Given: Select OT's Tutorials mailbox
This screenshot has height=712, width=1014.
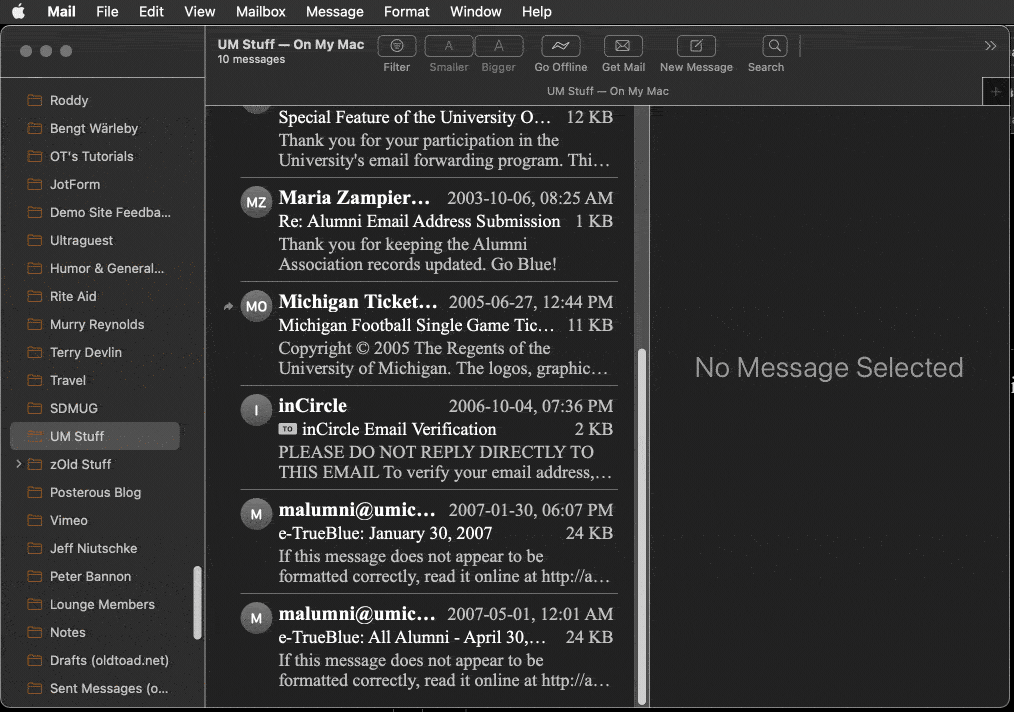Looking at the screenshot, I should click(x=95, y=156).
